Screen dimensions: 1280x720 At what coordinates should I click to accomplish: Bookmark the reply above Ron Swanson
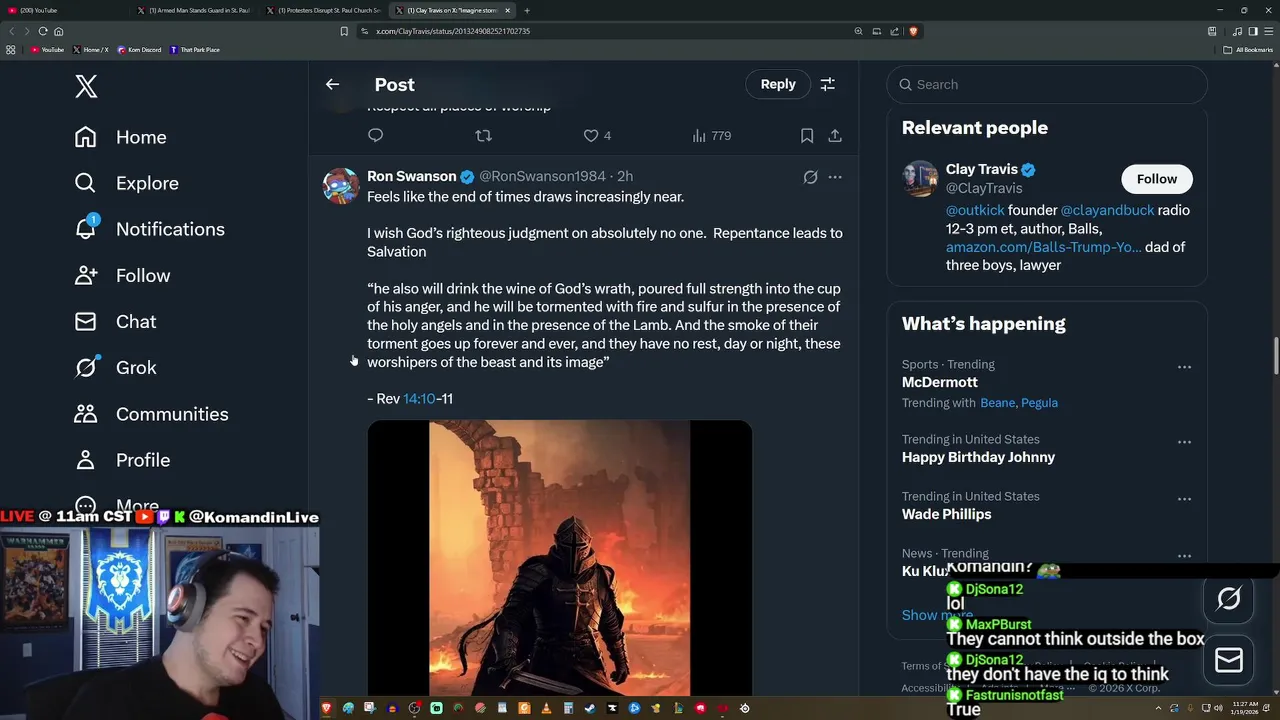[807, 135]
